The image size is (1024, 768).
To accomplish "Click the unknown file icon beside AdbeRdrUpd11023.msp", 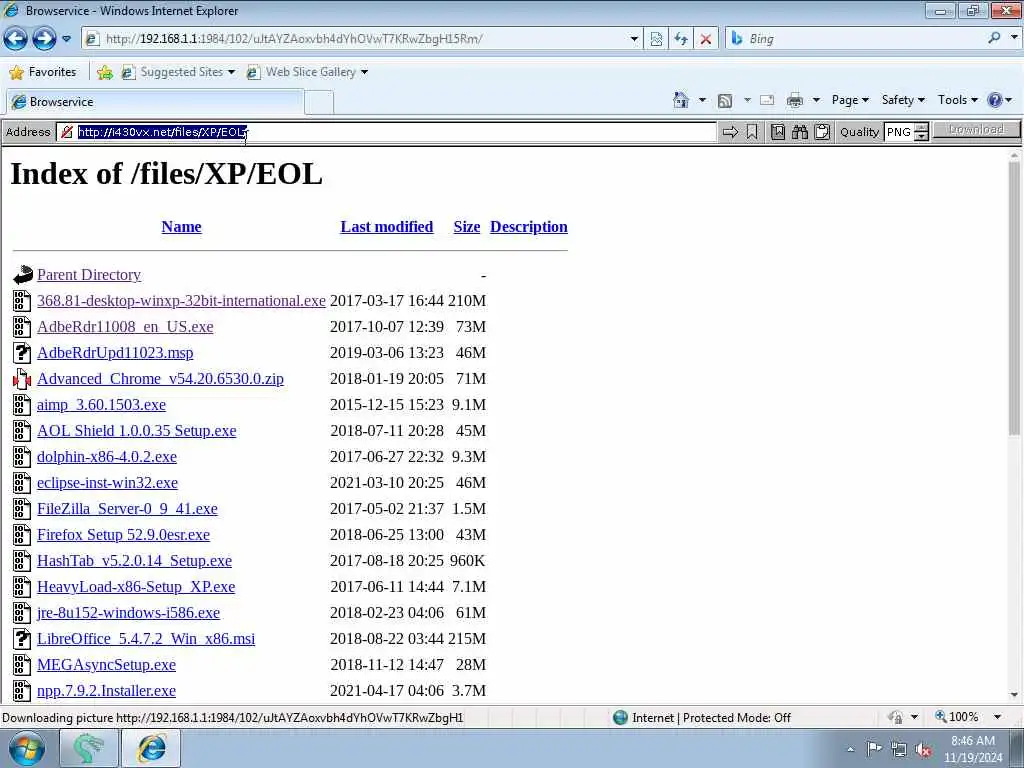I will (x=22, y=353).
